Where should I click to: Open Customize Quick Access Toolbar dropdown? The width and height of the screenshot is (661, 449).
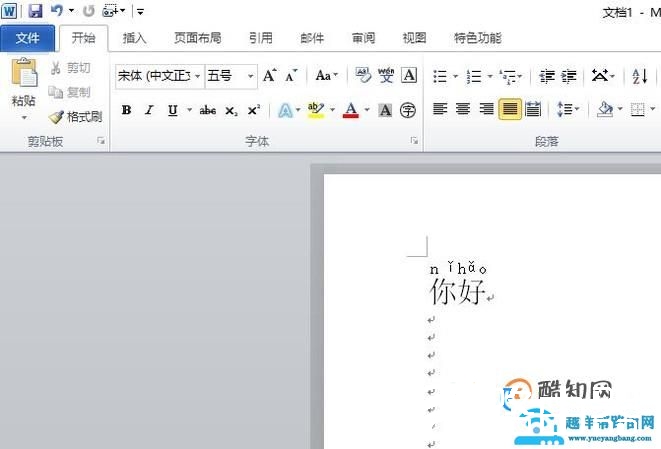(140, 12)
